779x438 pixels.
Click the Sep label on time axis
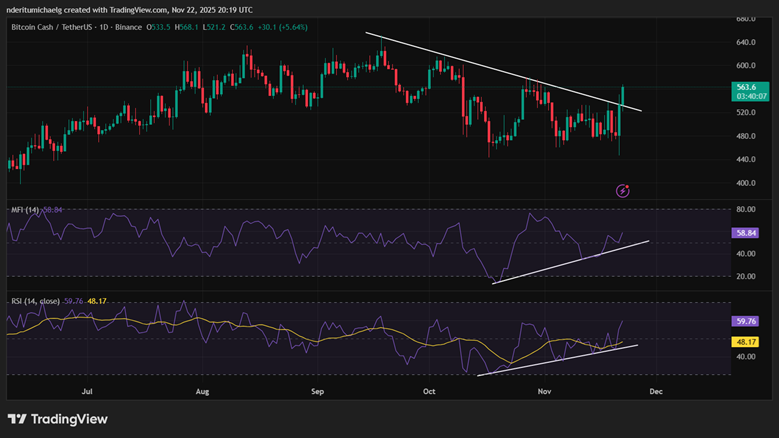318,393
